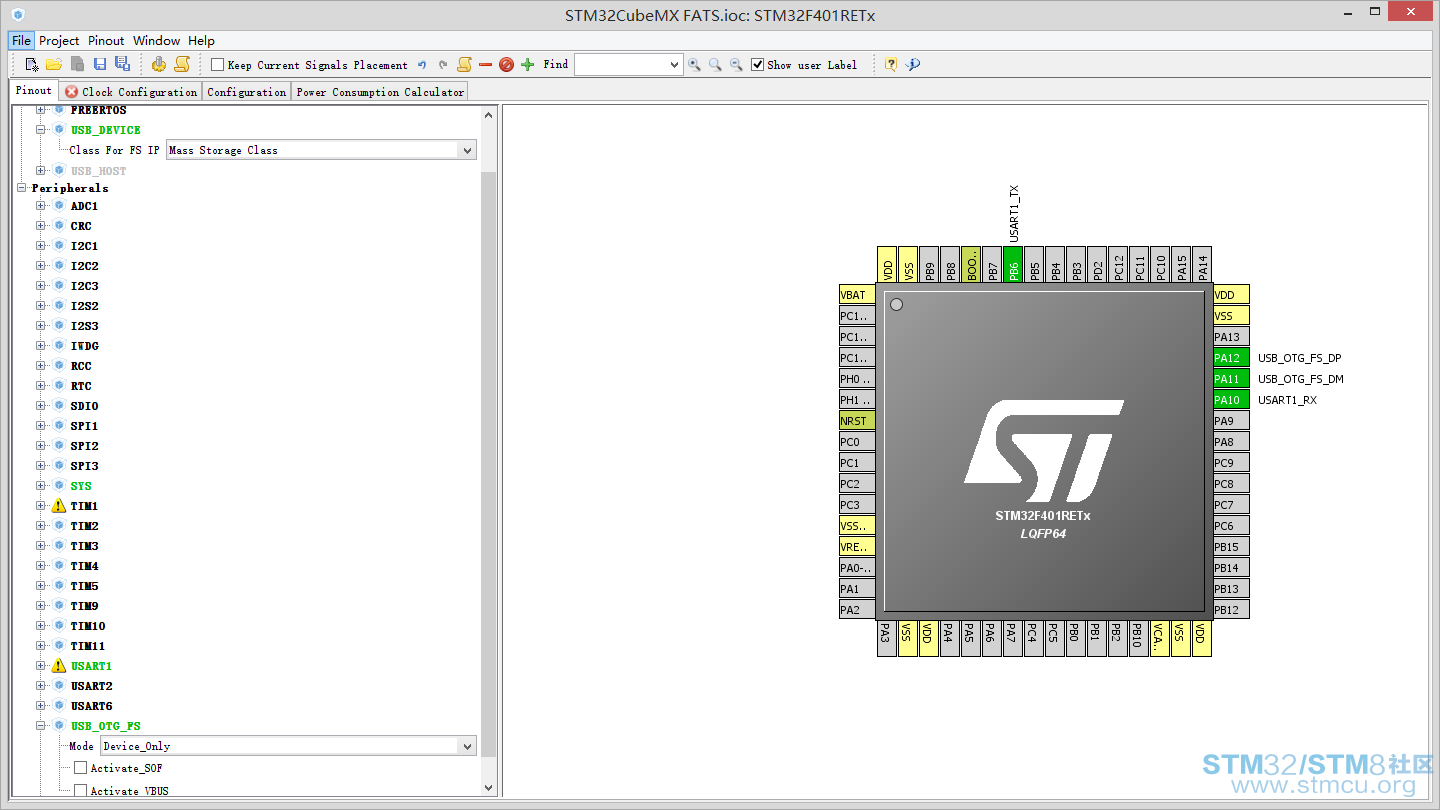Click the USART1 warning triangle icon

pos(59,666)
